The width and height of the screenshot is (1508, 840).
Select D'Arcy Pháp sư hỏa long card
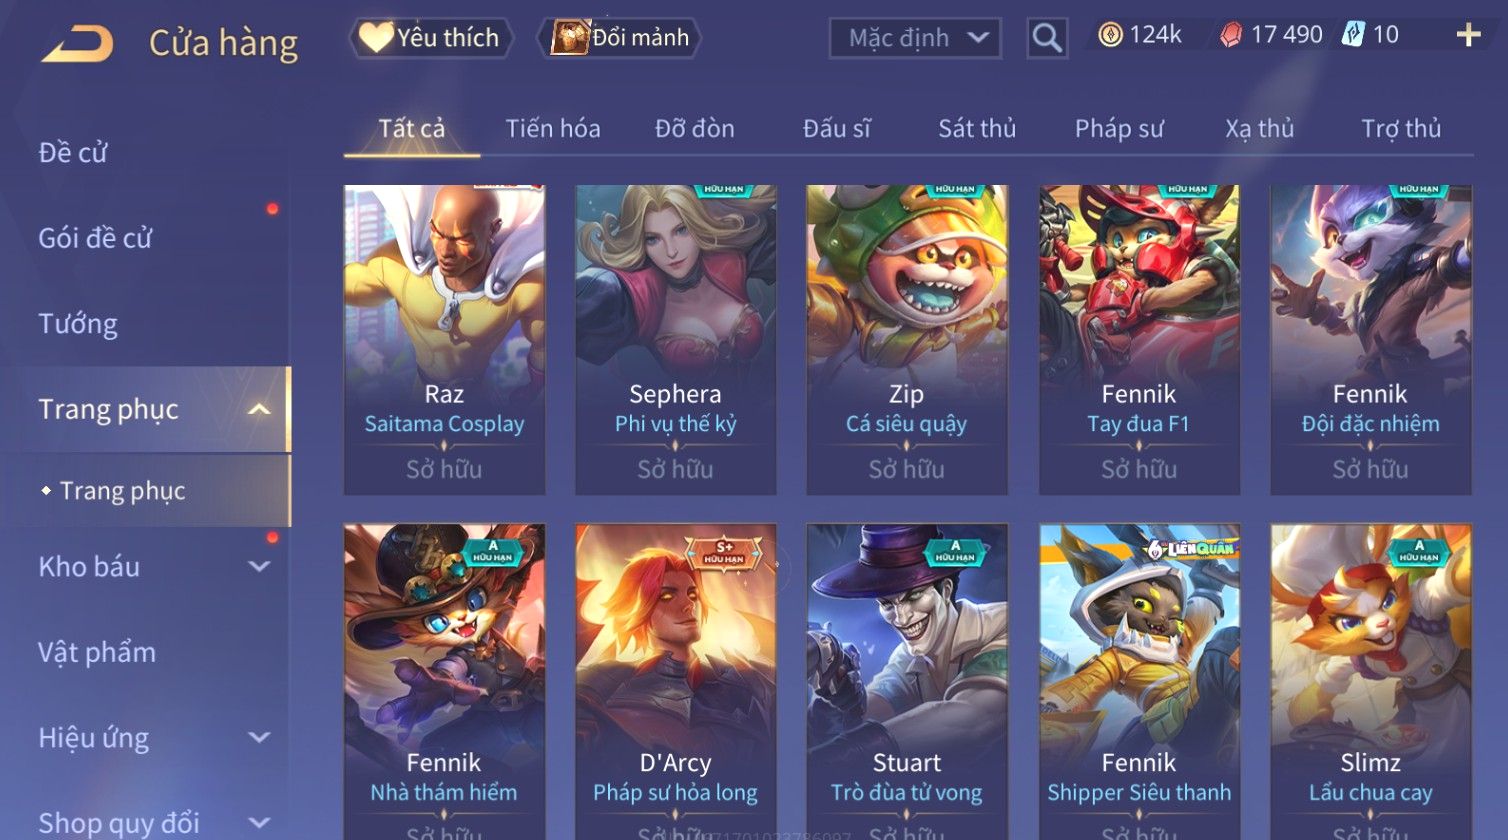pos(675,682)
